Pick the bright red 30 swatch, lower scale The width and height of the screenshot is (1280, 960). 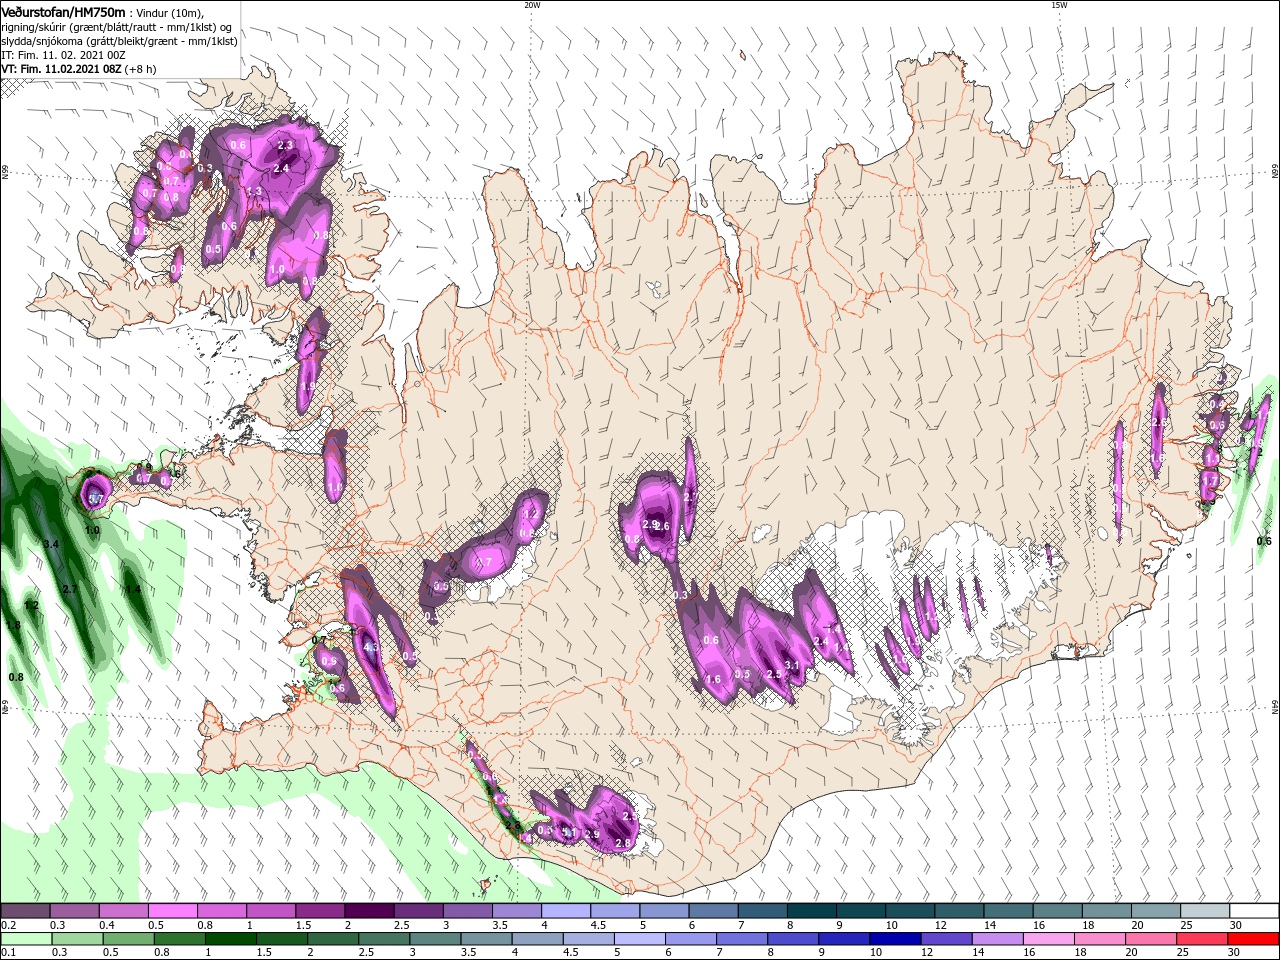tap(1254, 939)
